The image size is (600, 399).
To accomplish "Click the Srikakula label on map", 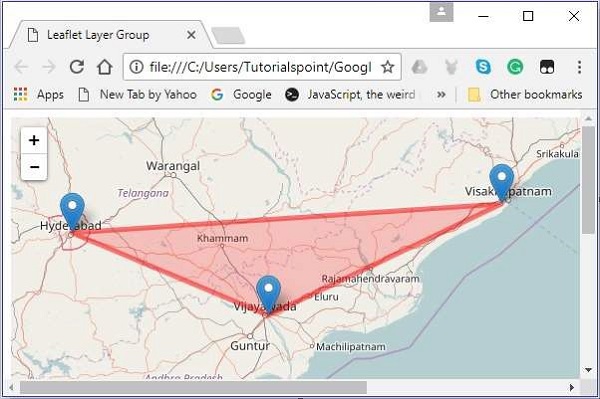I will tap(558, 154).
